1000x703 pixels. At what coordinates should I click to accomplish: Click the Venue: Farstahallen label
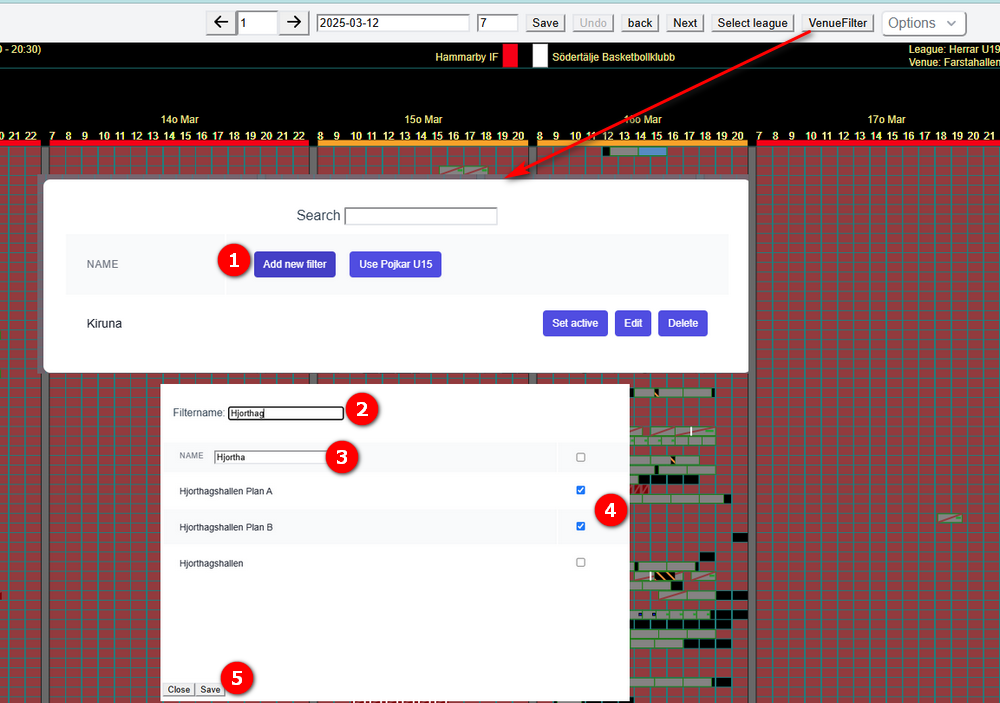(x=954, y=62)
